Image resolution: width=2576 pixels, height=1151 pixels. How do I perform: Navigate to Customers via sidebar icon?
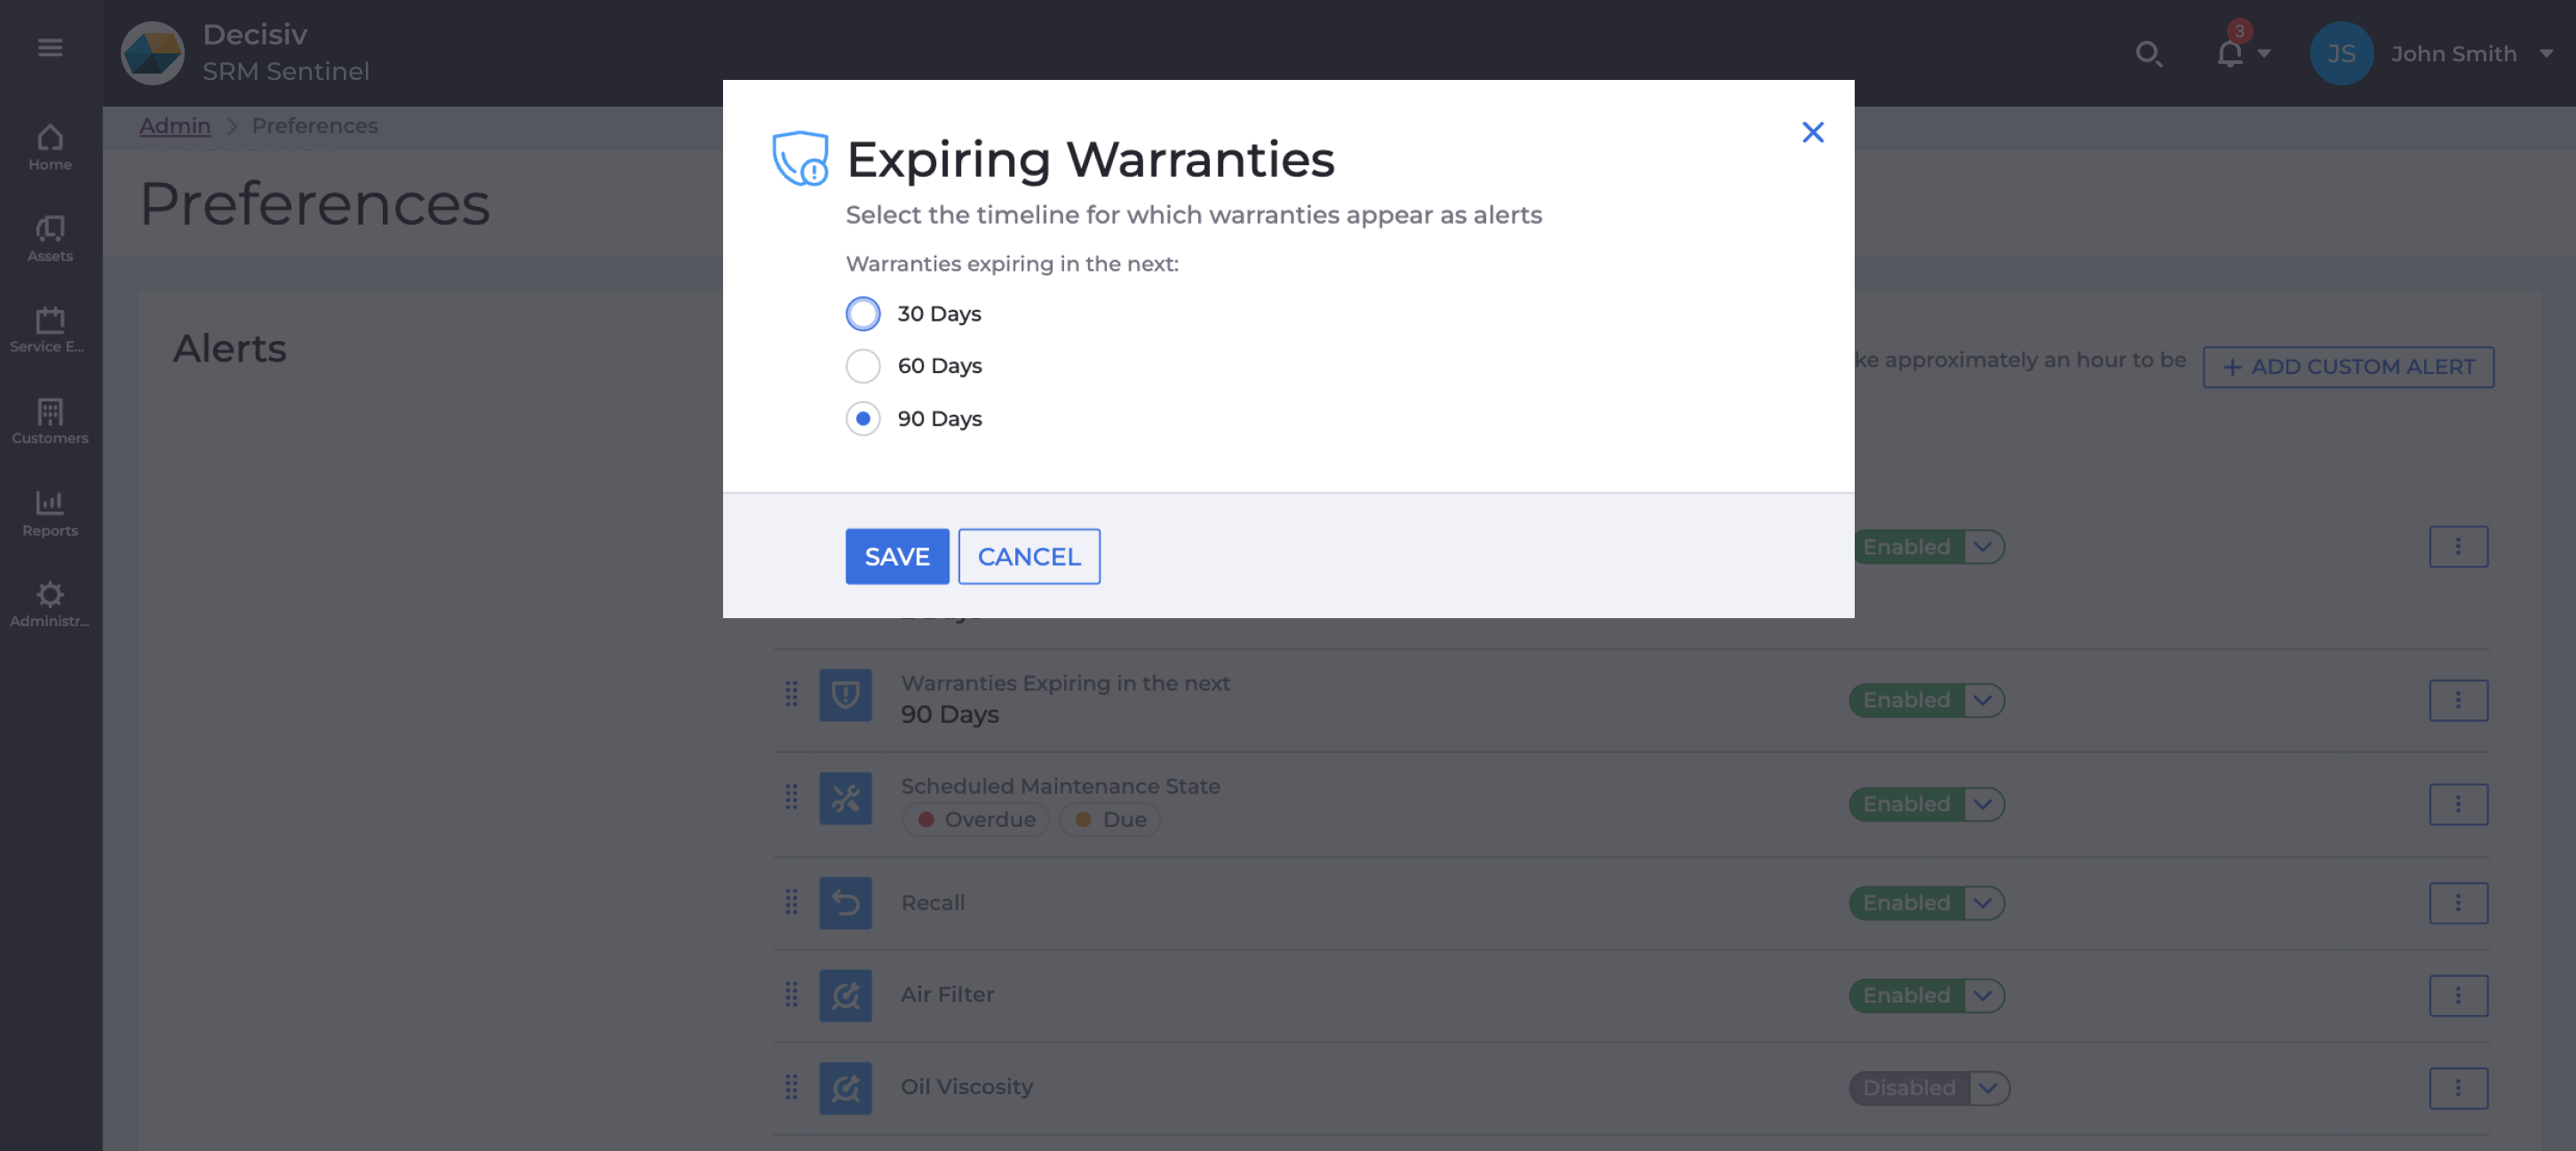(x=49, y=420)
